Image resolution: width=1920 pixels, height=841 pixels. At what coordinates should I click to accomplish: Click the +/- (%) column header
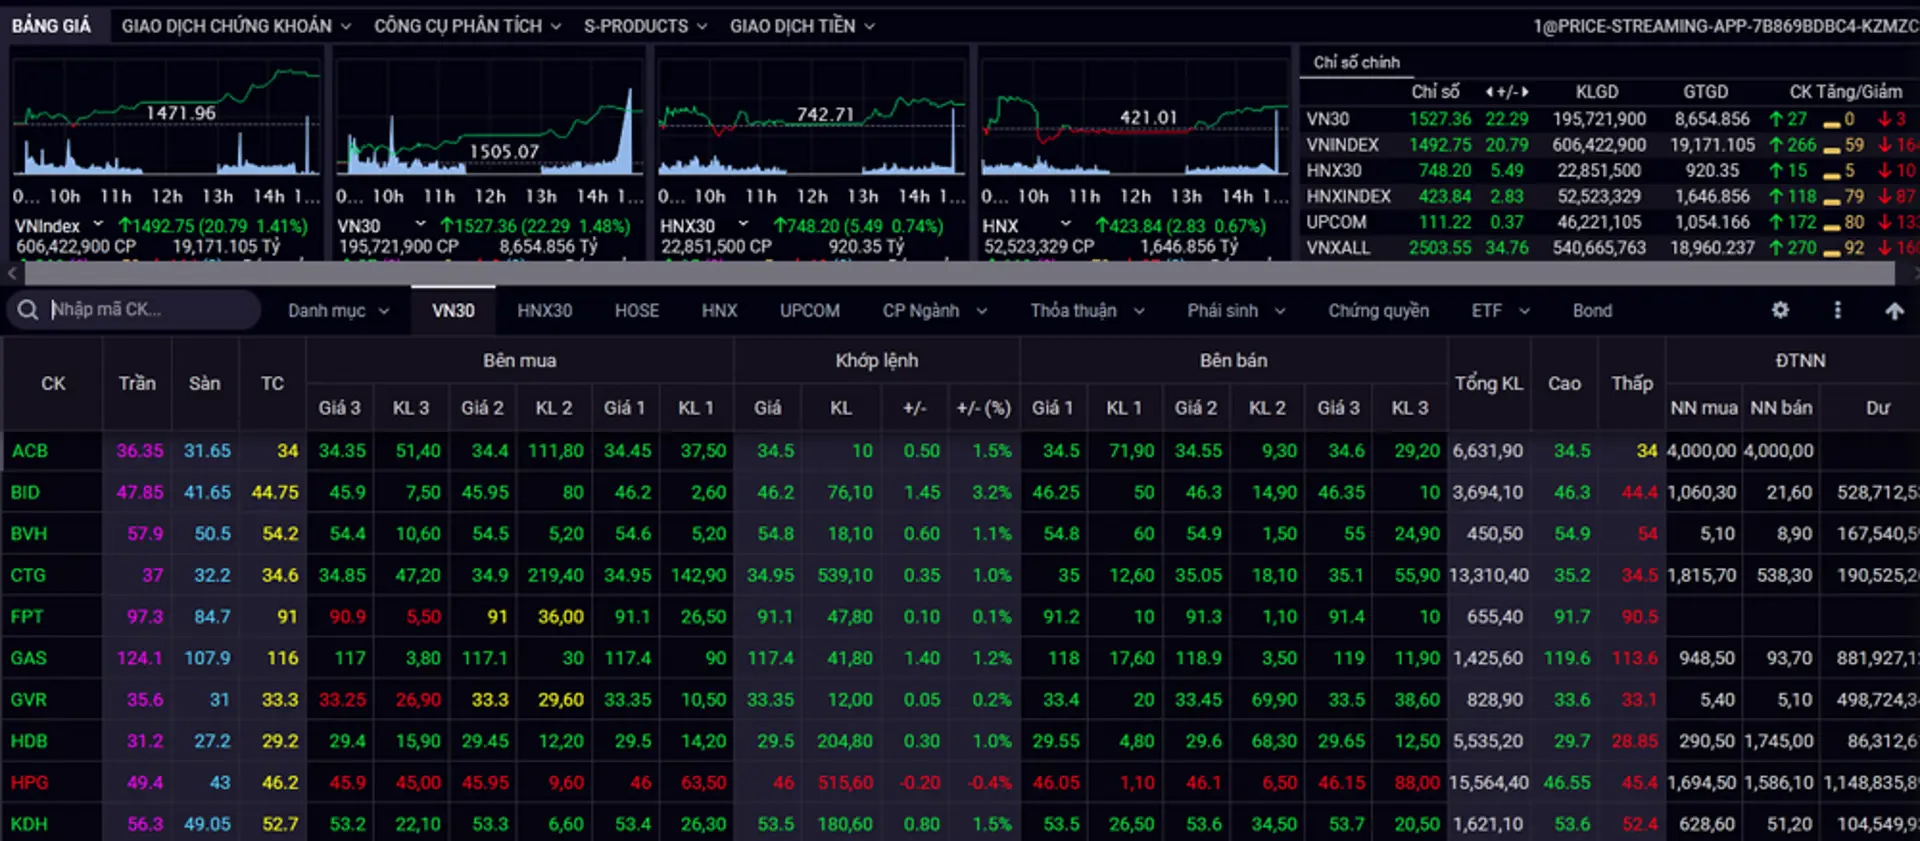pos(984,408)
